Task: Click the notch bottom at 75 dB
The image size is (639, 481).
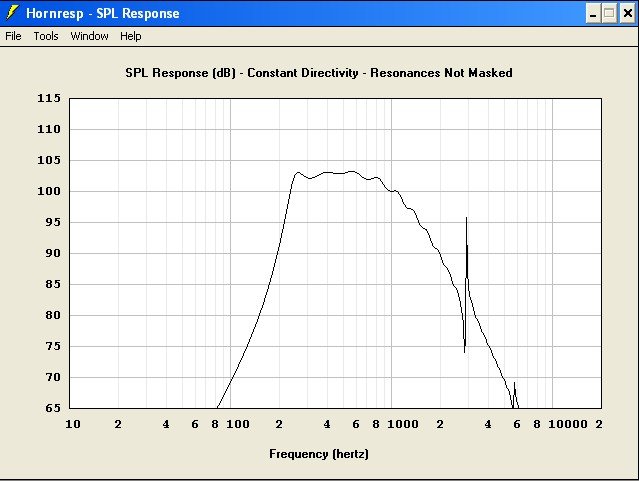Action: click(464, 350)
